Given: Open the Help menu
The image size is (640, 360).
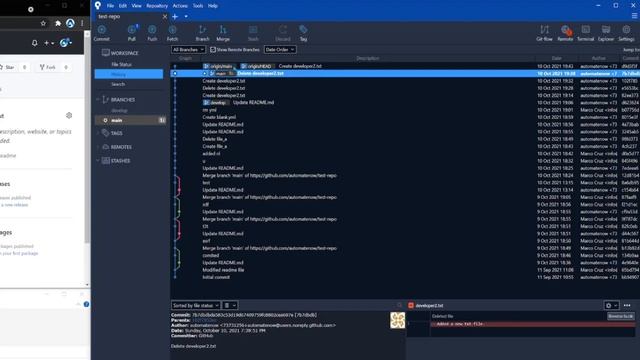Looking at the screenshot, I should [213, 6].
